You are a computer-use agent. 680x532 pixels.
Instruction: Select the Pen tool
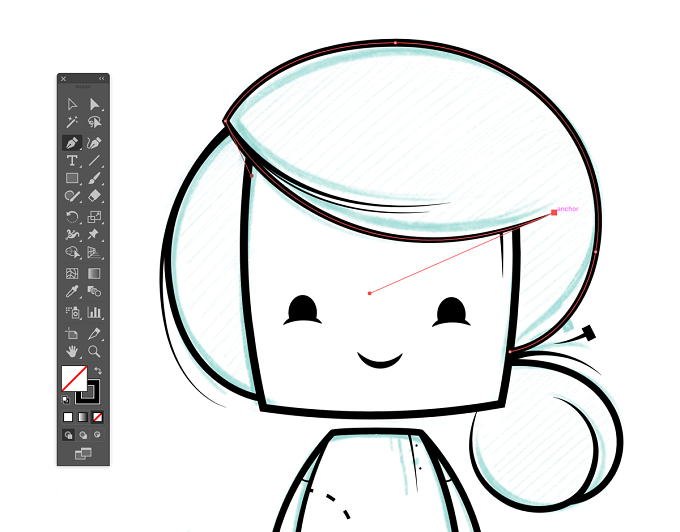pos(72,143)
